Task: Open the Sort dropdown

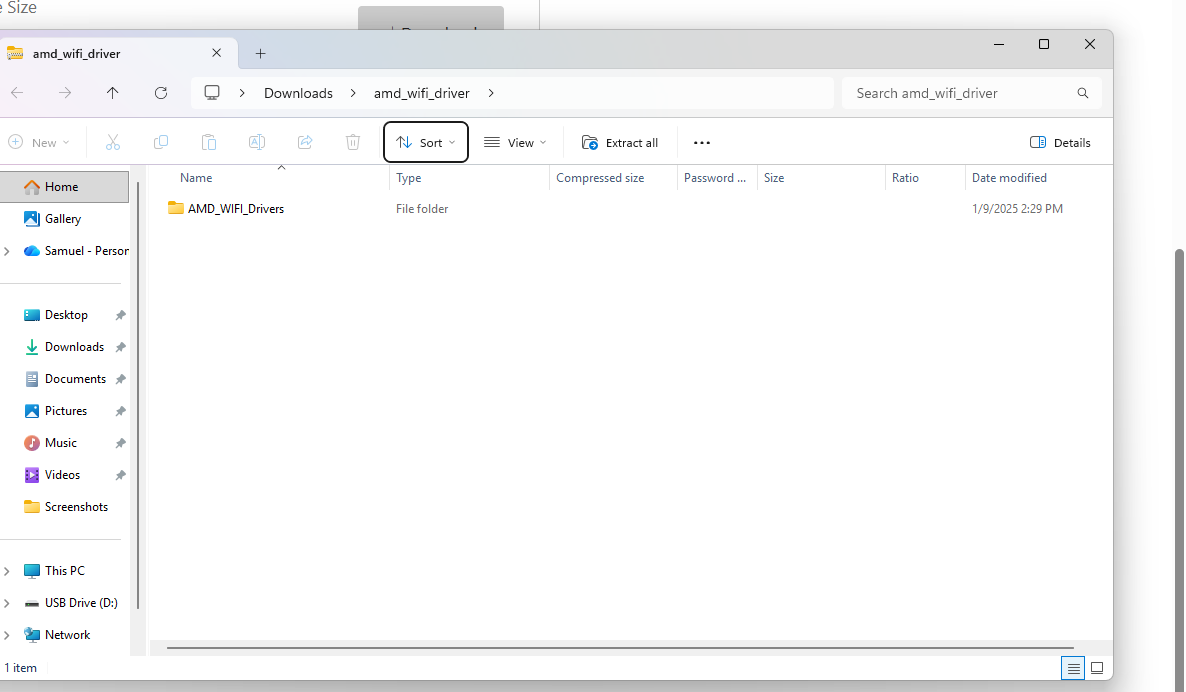Action: (426, 142)
